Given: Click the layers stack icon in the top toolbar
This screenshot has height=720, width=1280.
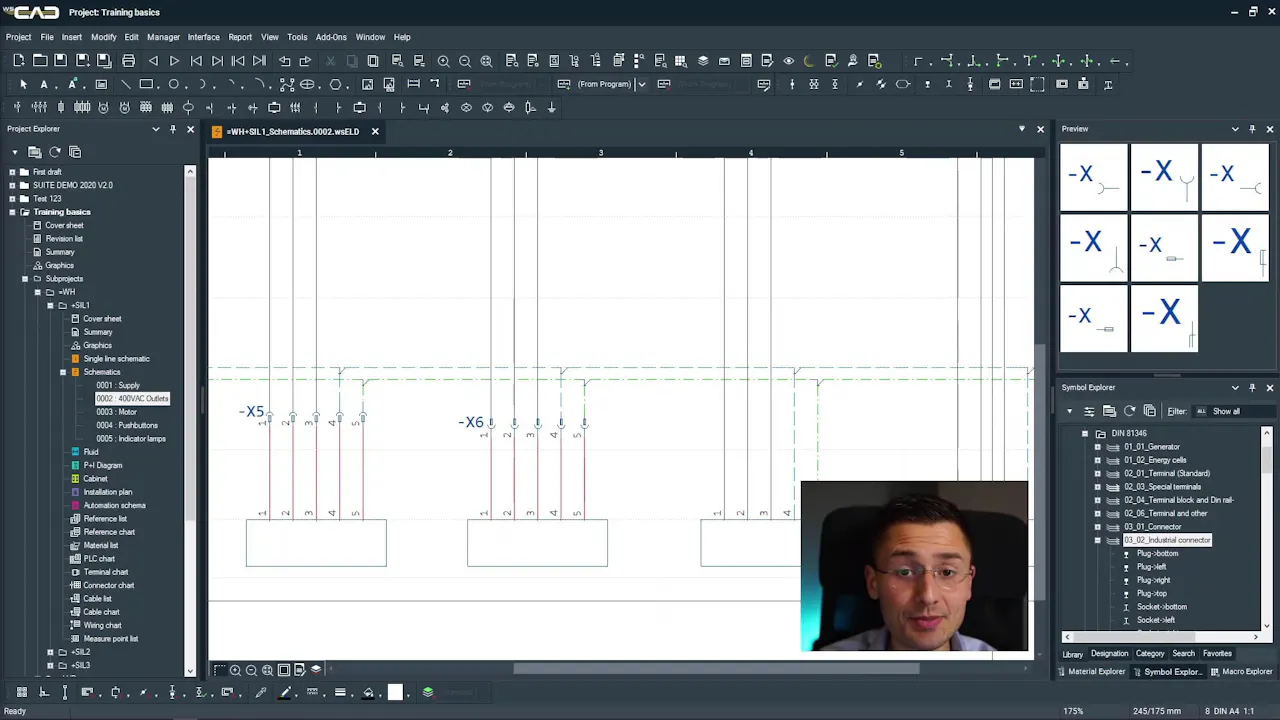Looking at the screenshot, I should (703, 61).
